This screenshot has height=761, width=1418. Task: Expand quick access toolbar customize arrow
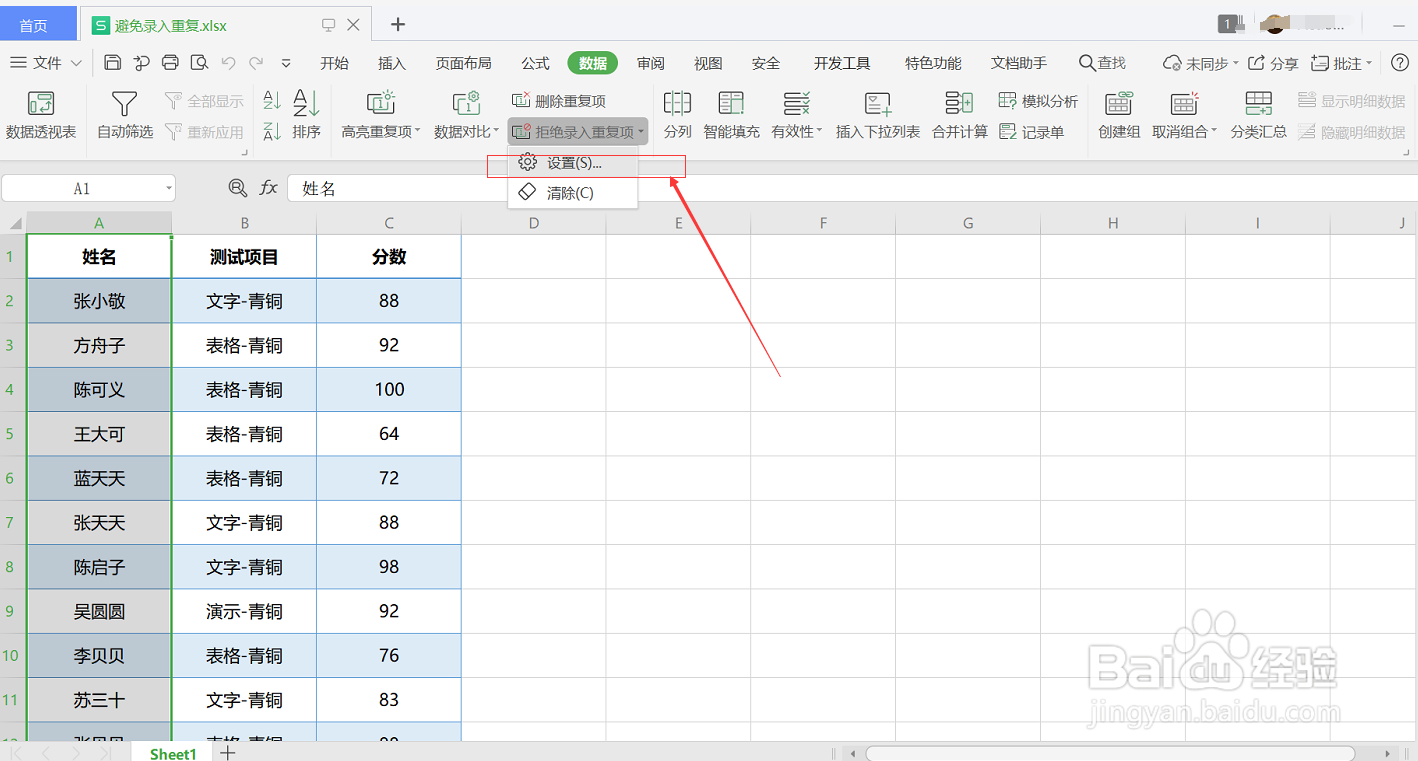(286, 63)
